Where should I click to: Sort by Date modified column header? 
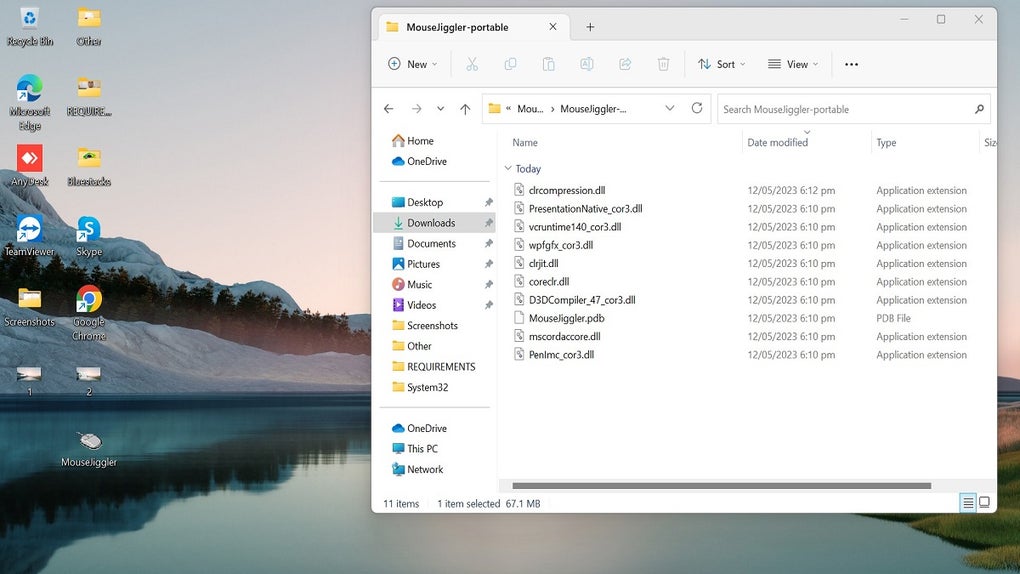777,143
